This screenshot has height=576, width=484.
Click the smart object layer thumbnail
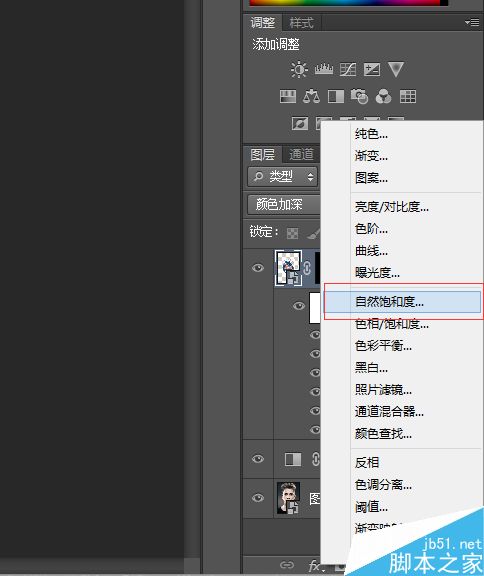point(288,268)
